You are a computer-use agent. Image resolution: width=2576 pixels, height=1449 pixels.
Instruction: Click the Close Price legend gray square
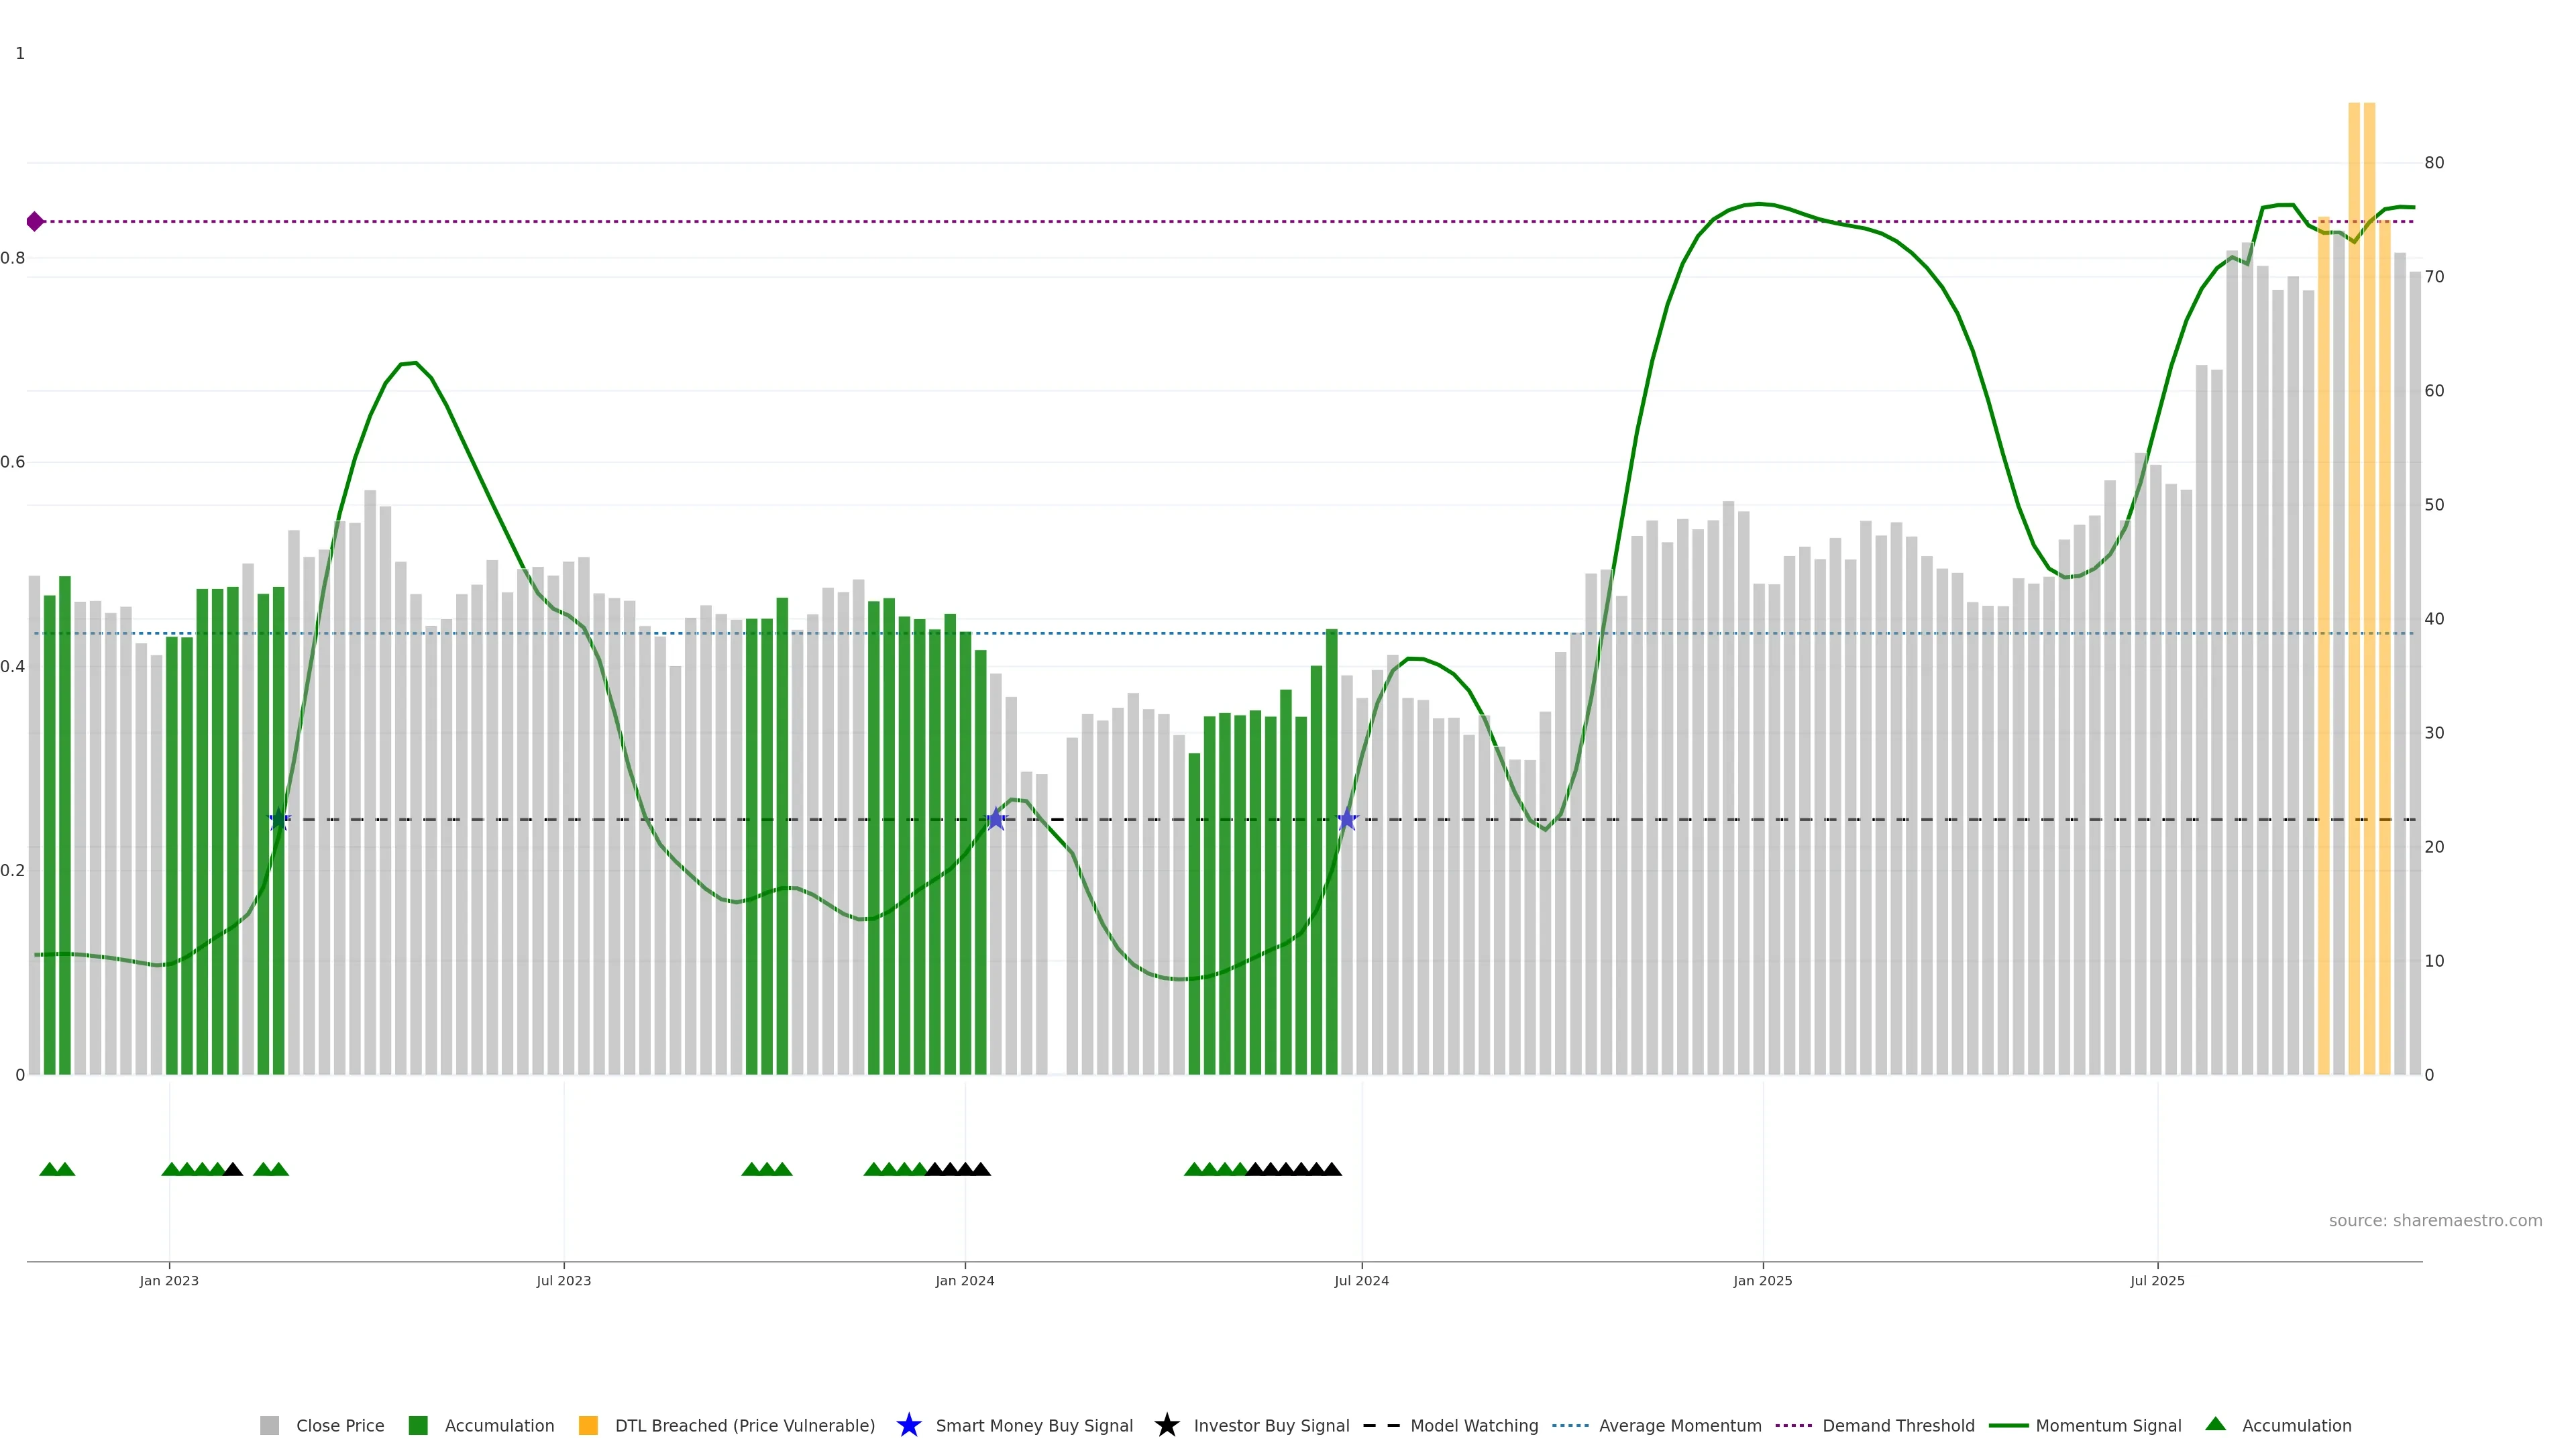click(x=269, y=1425)
